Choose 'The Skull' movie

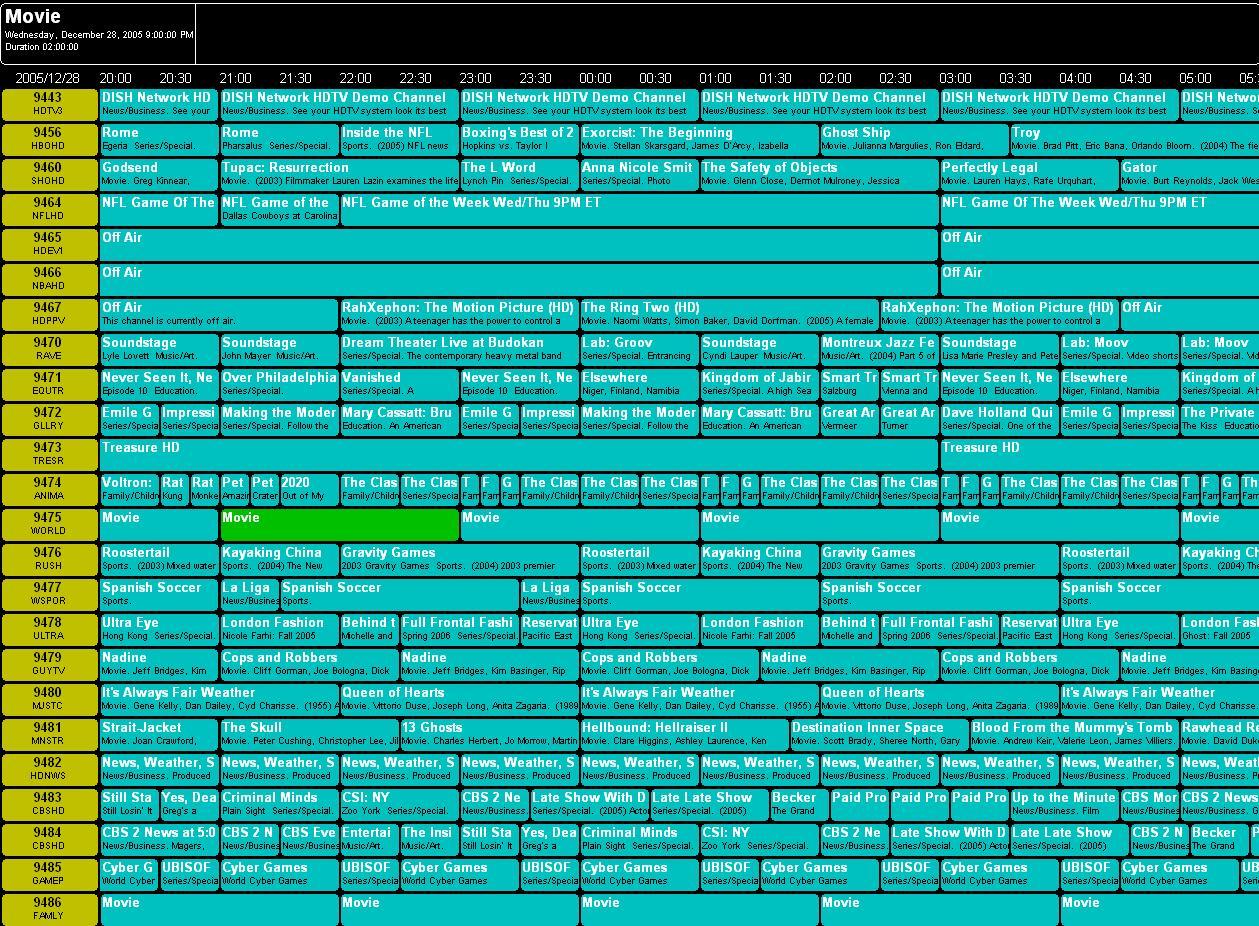coord(310,735)
